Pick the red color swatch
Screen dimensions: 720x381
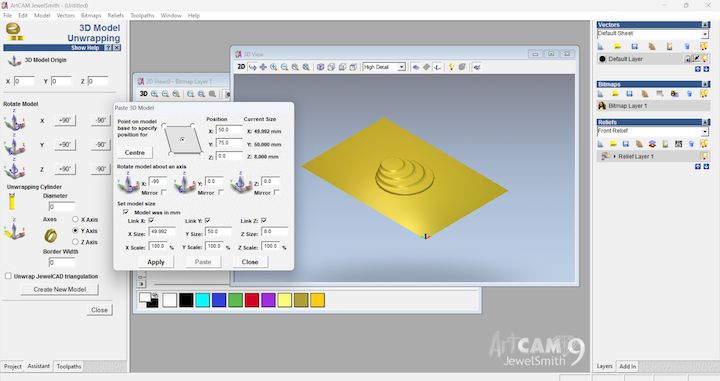252,300
